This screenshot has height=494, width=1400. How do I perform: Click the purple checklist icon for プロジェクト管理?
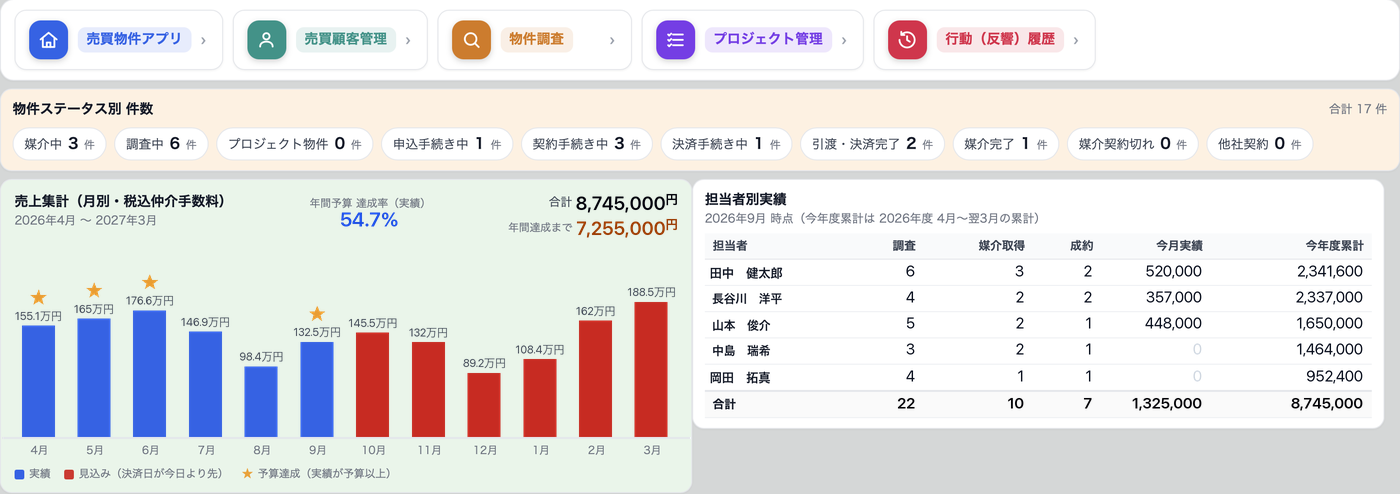(x=675, y=40)
